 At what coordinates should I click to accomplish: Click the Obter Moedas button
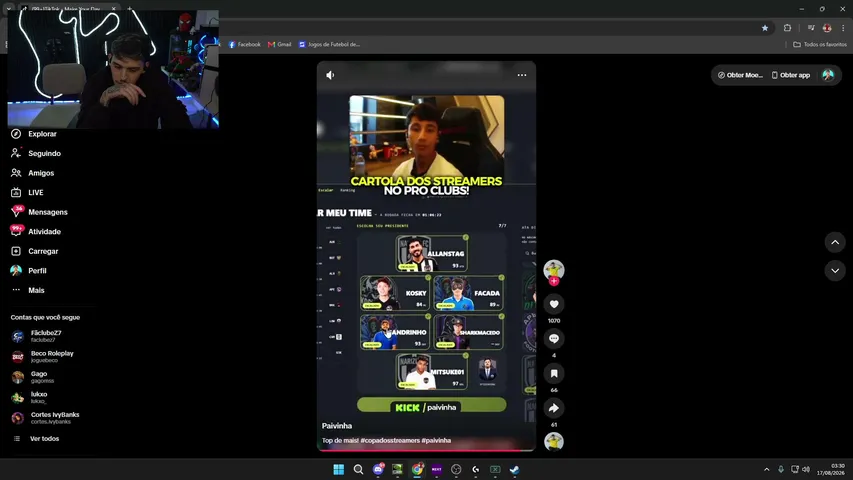tap(740, 75)
